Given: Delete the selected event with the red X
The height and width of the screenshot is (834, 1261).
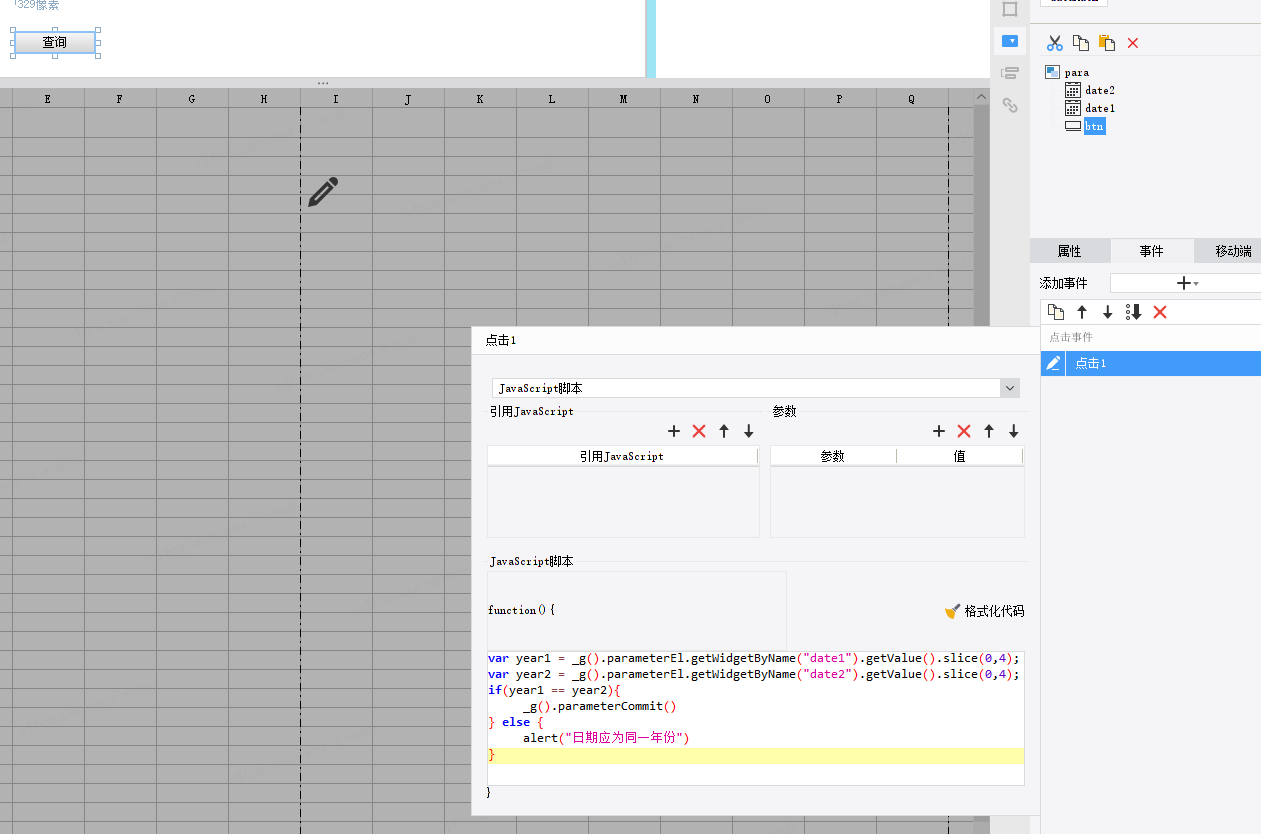Looking at the screenshot, I should (1160, 312).
